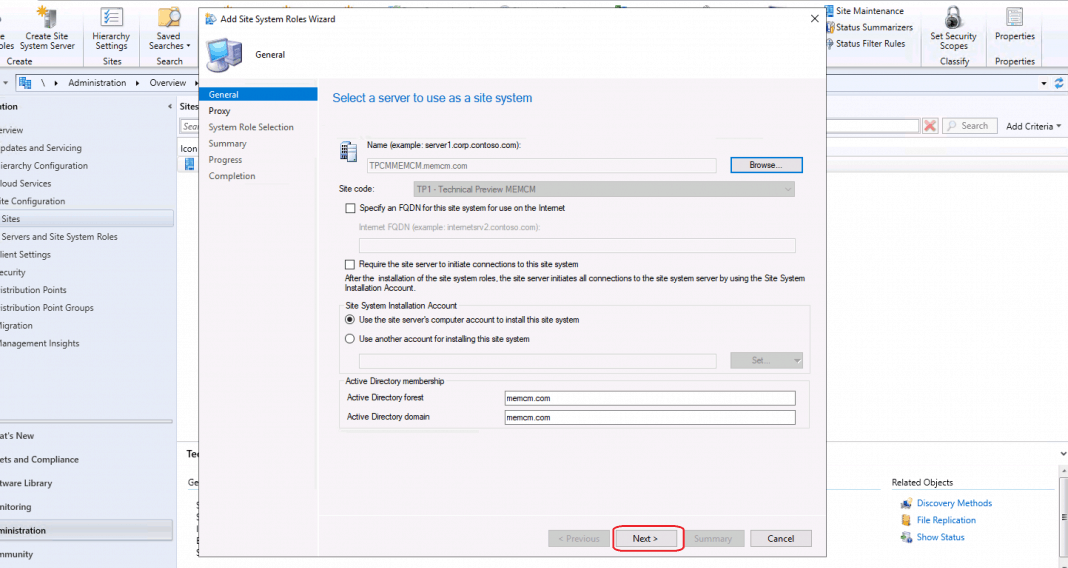Enable Specify an FQDN for Internet checkbox
The image size is (1068, 568).
(x=350, y=208)
